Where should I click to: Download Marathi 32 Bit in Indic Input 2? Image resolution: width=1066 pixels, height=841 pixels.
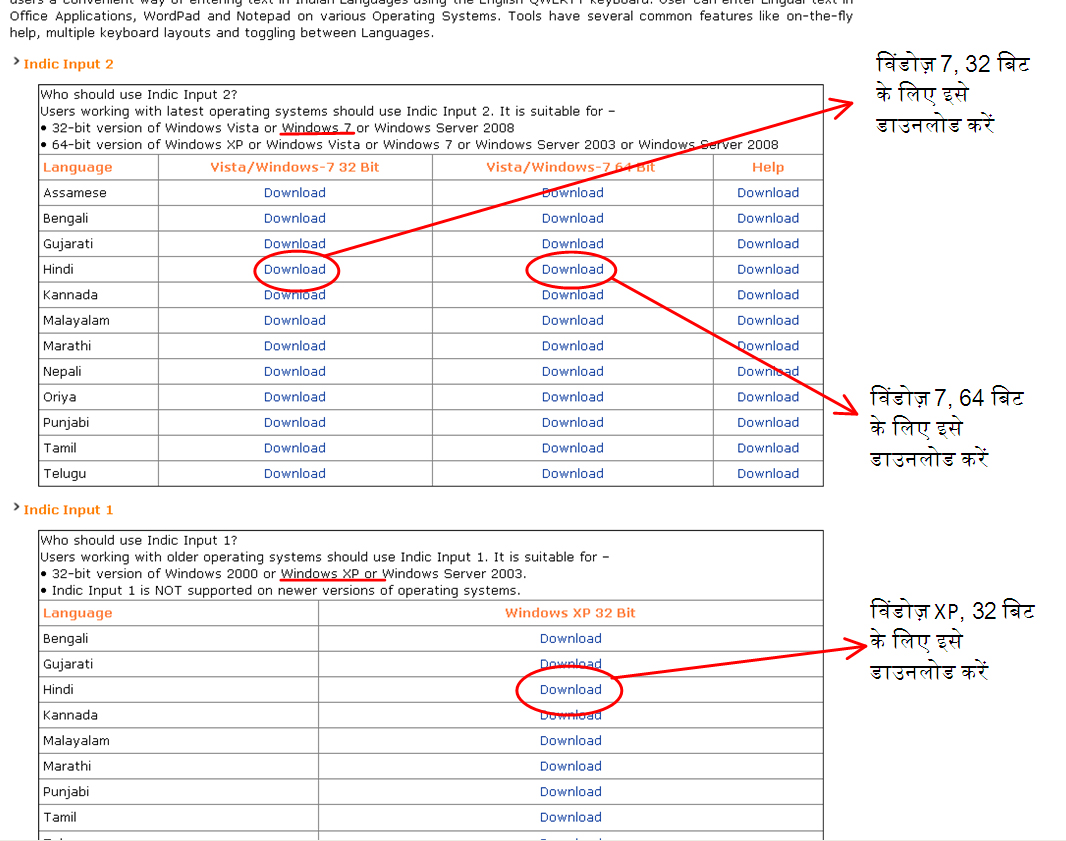tap(294, 345)
